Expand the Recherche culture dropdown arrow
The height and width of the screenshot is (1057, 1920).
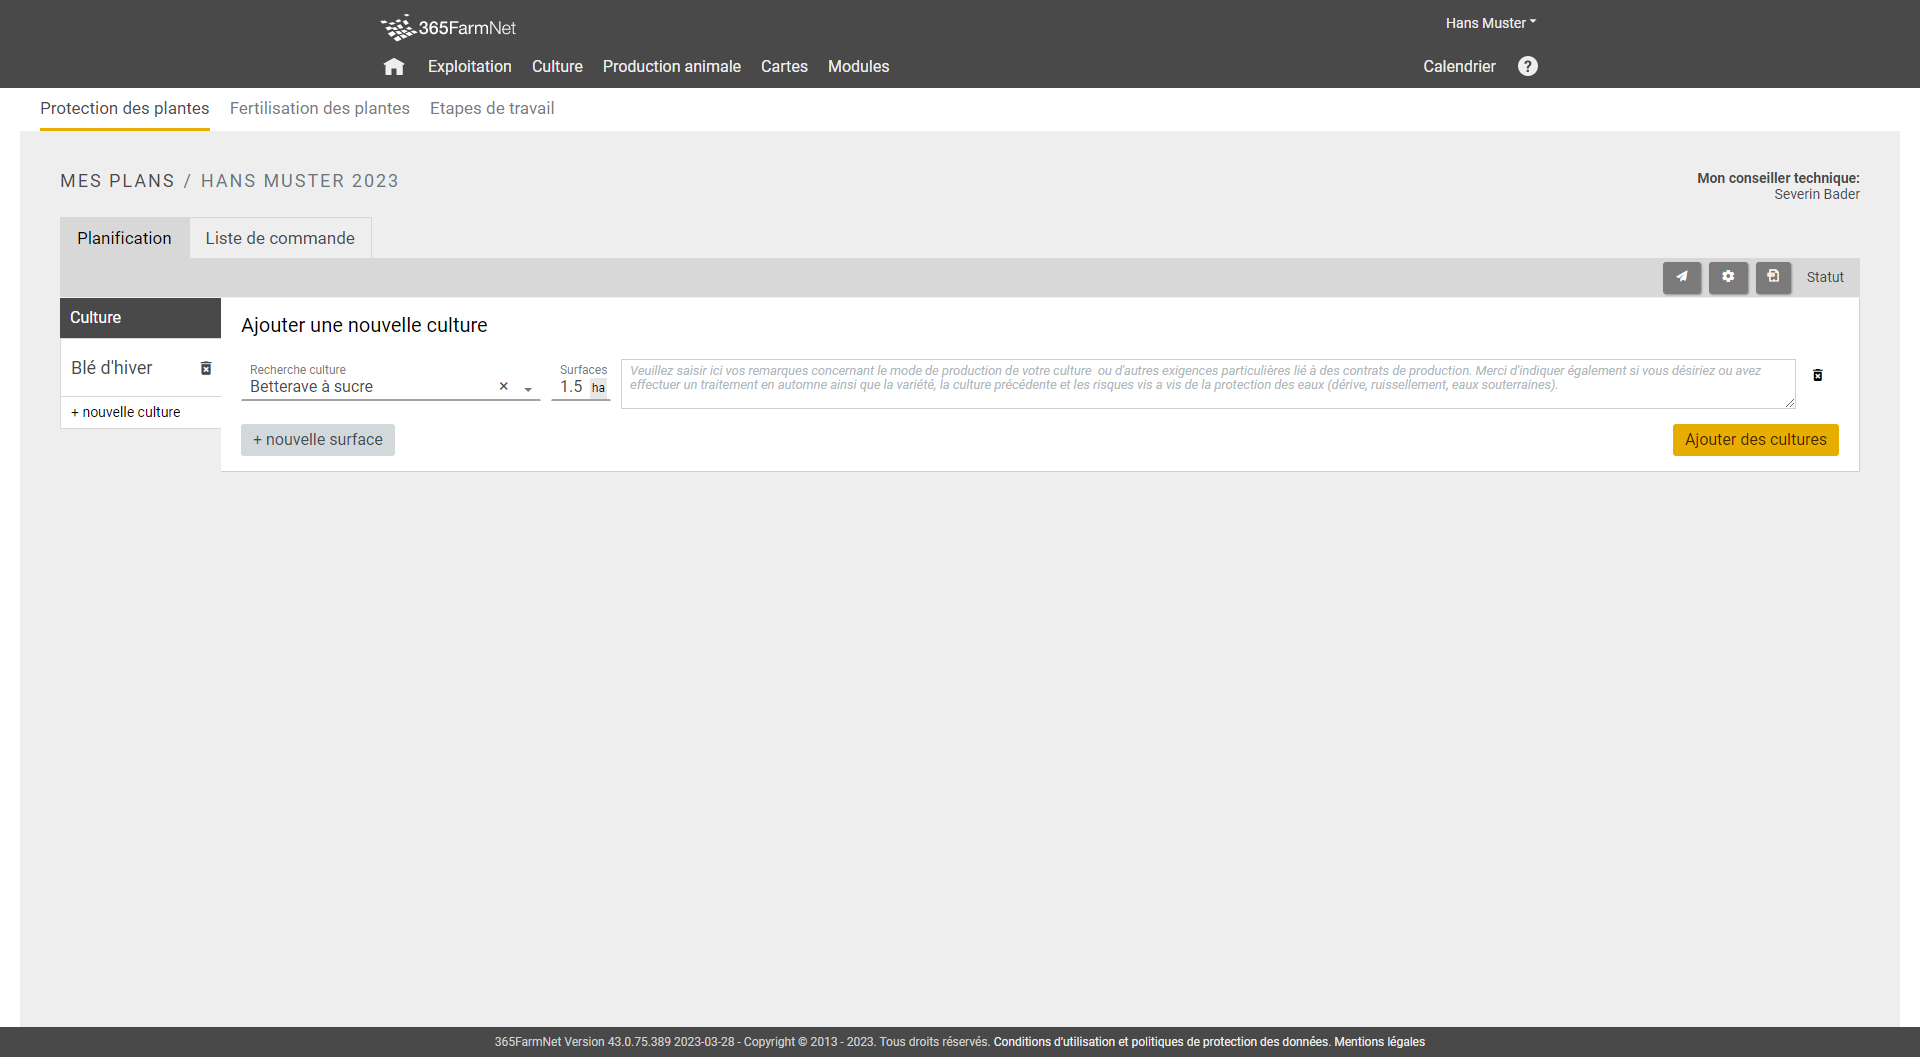(x=528, y=389)
